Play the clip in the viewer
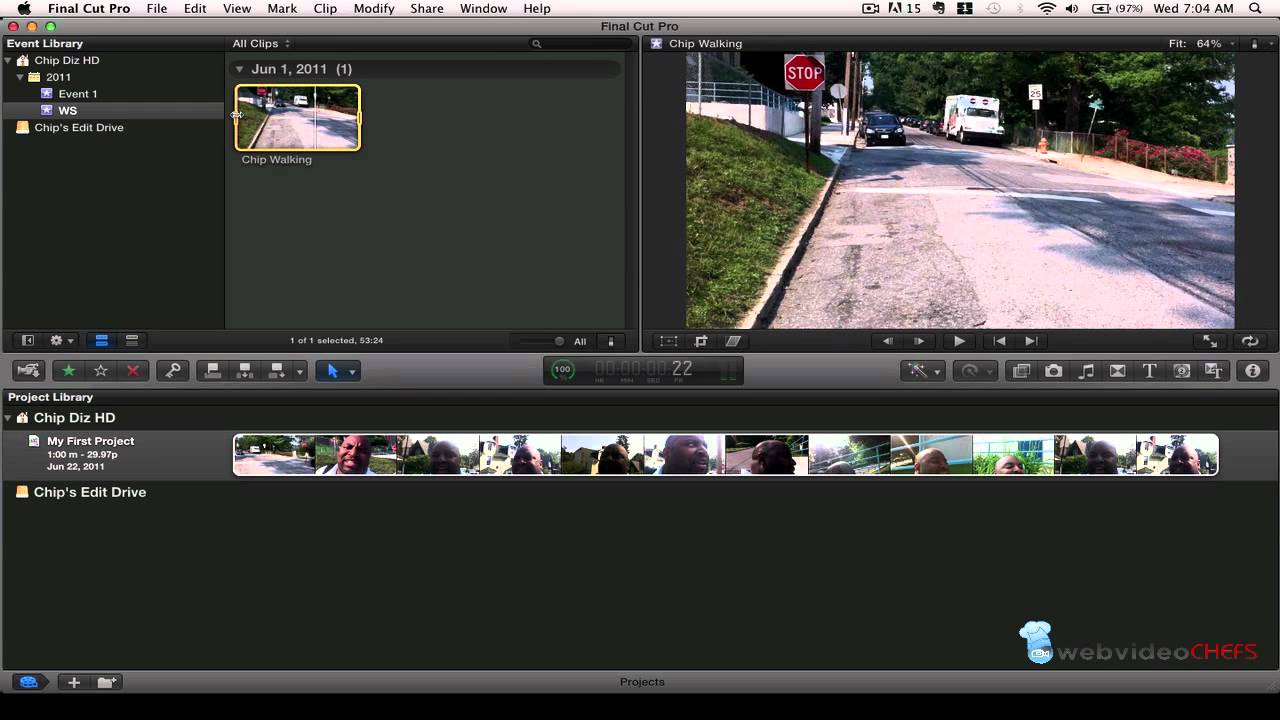 [x=959, y=341]
